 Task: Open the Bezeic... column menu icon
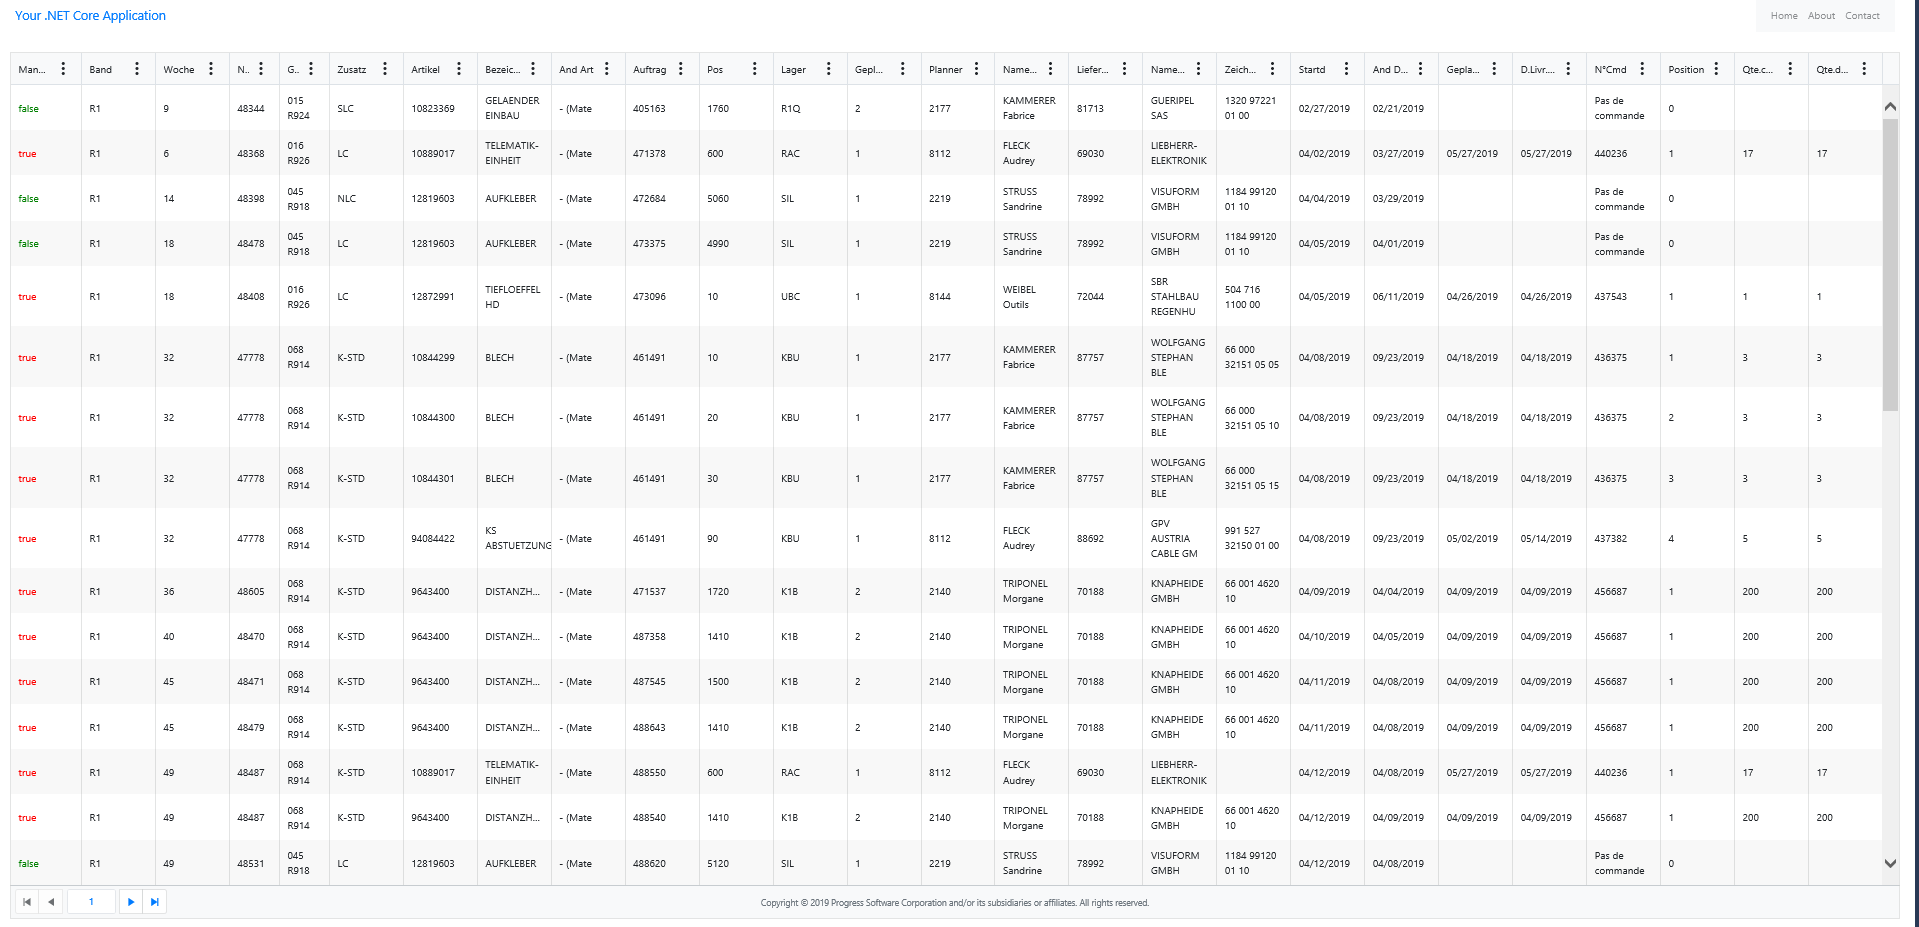click(533, 69)
